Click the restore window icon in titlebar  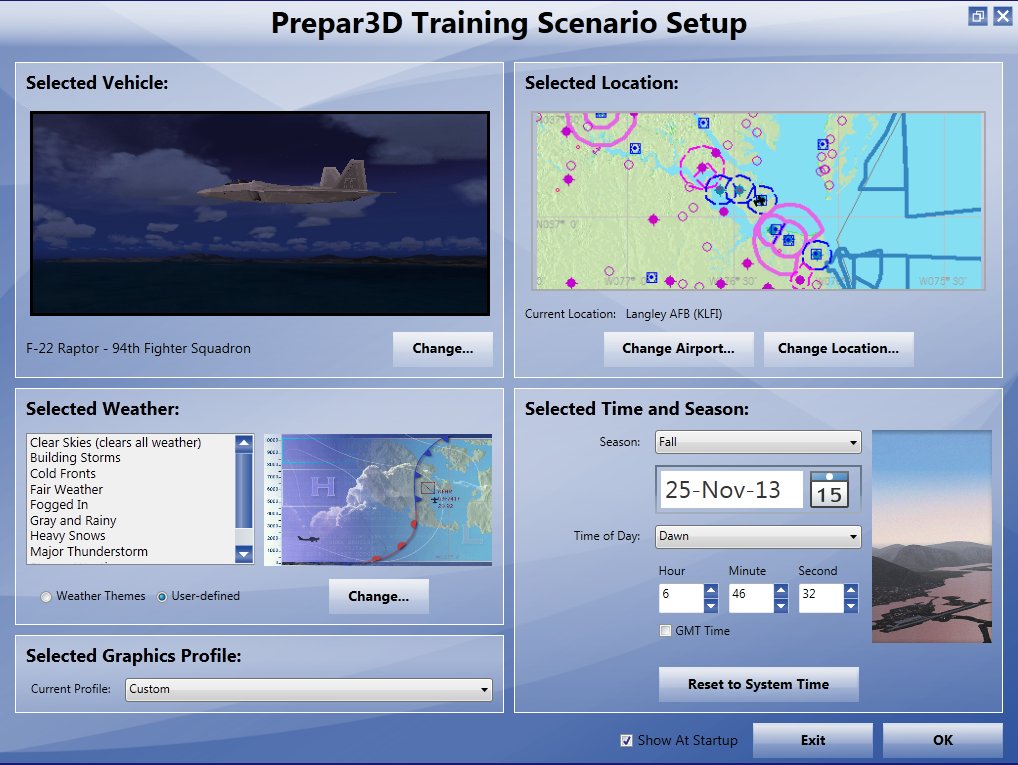(x=977, y=16)
